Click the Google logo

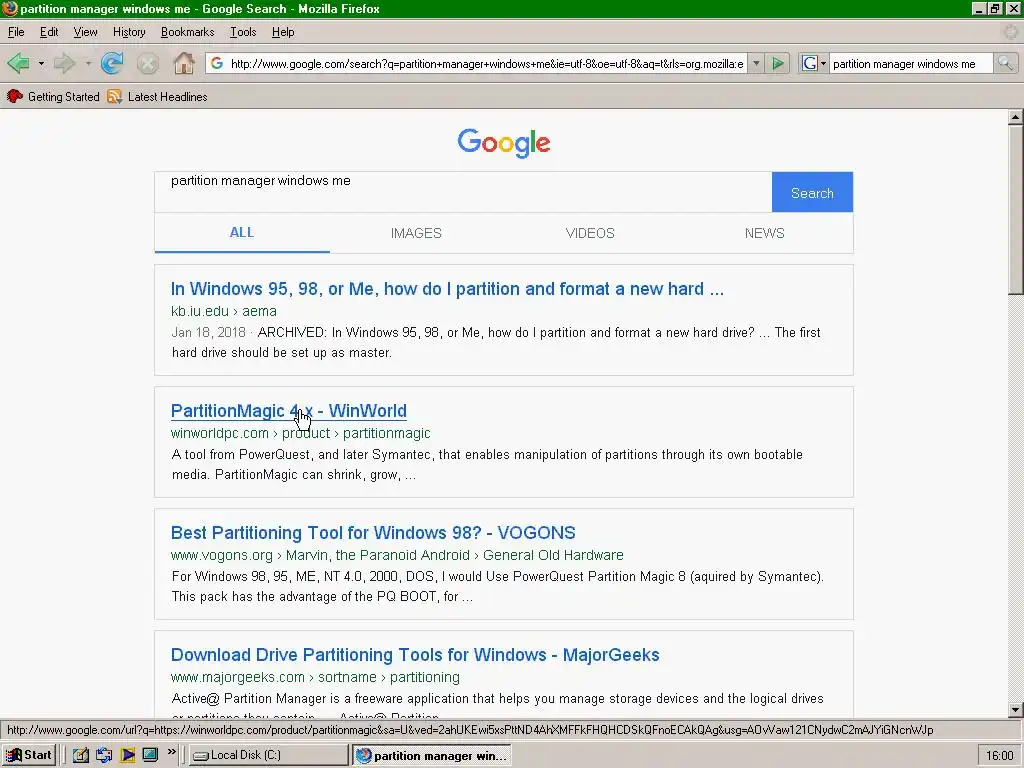pos(504,143)
